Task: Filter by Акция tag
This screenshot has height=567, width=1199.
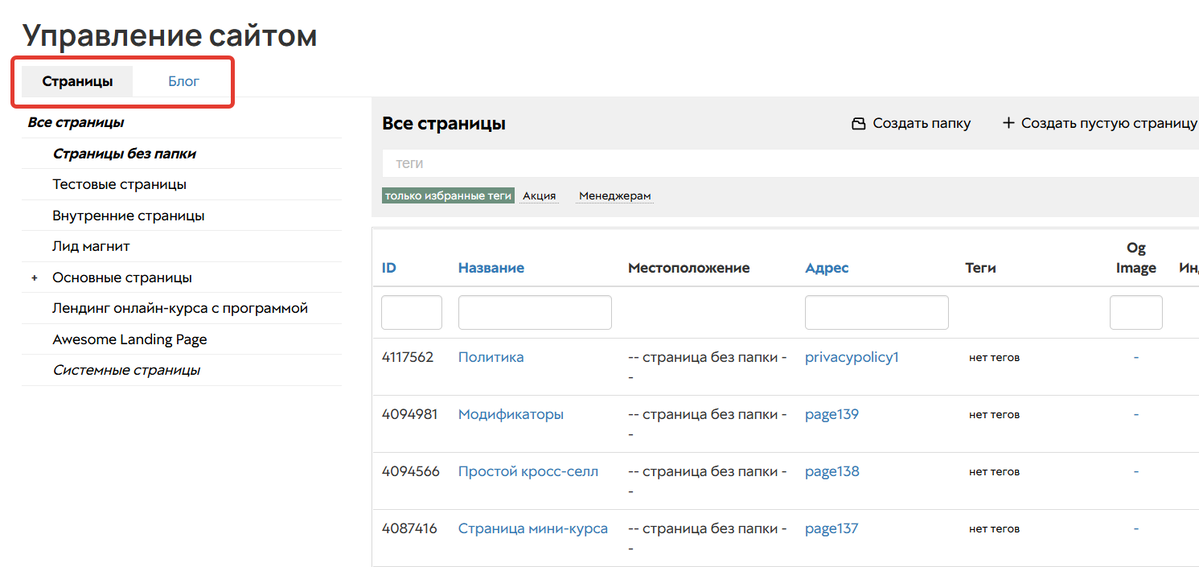Action: tap(539, 196)
